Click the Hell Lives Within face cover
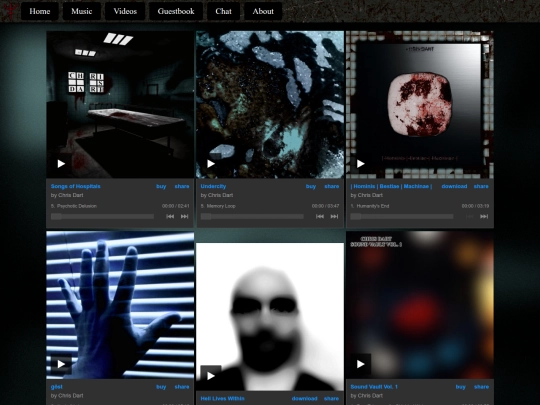 point(270,317)
